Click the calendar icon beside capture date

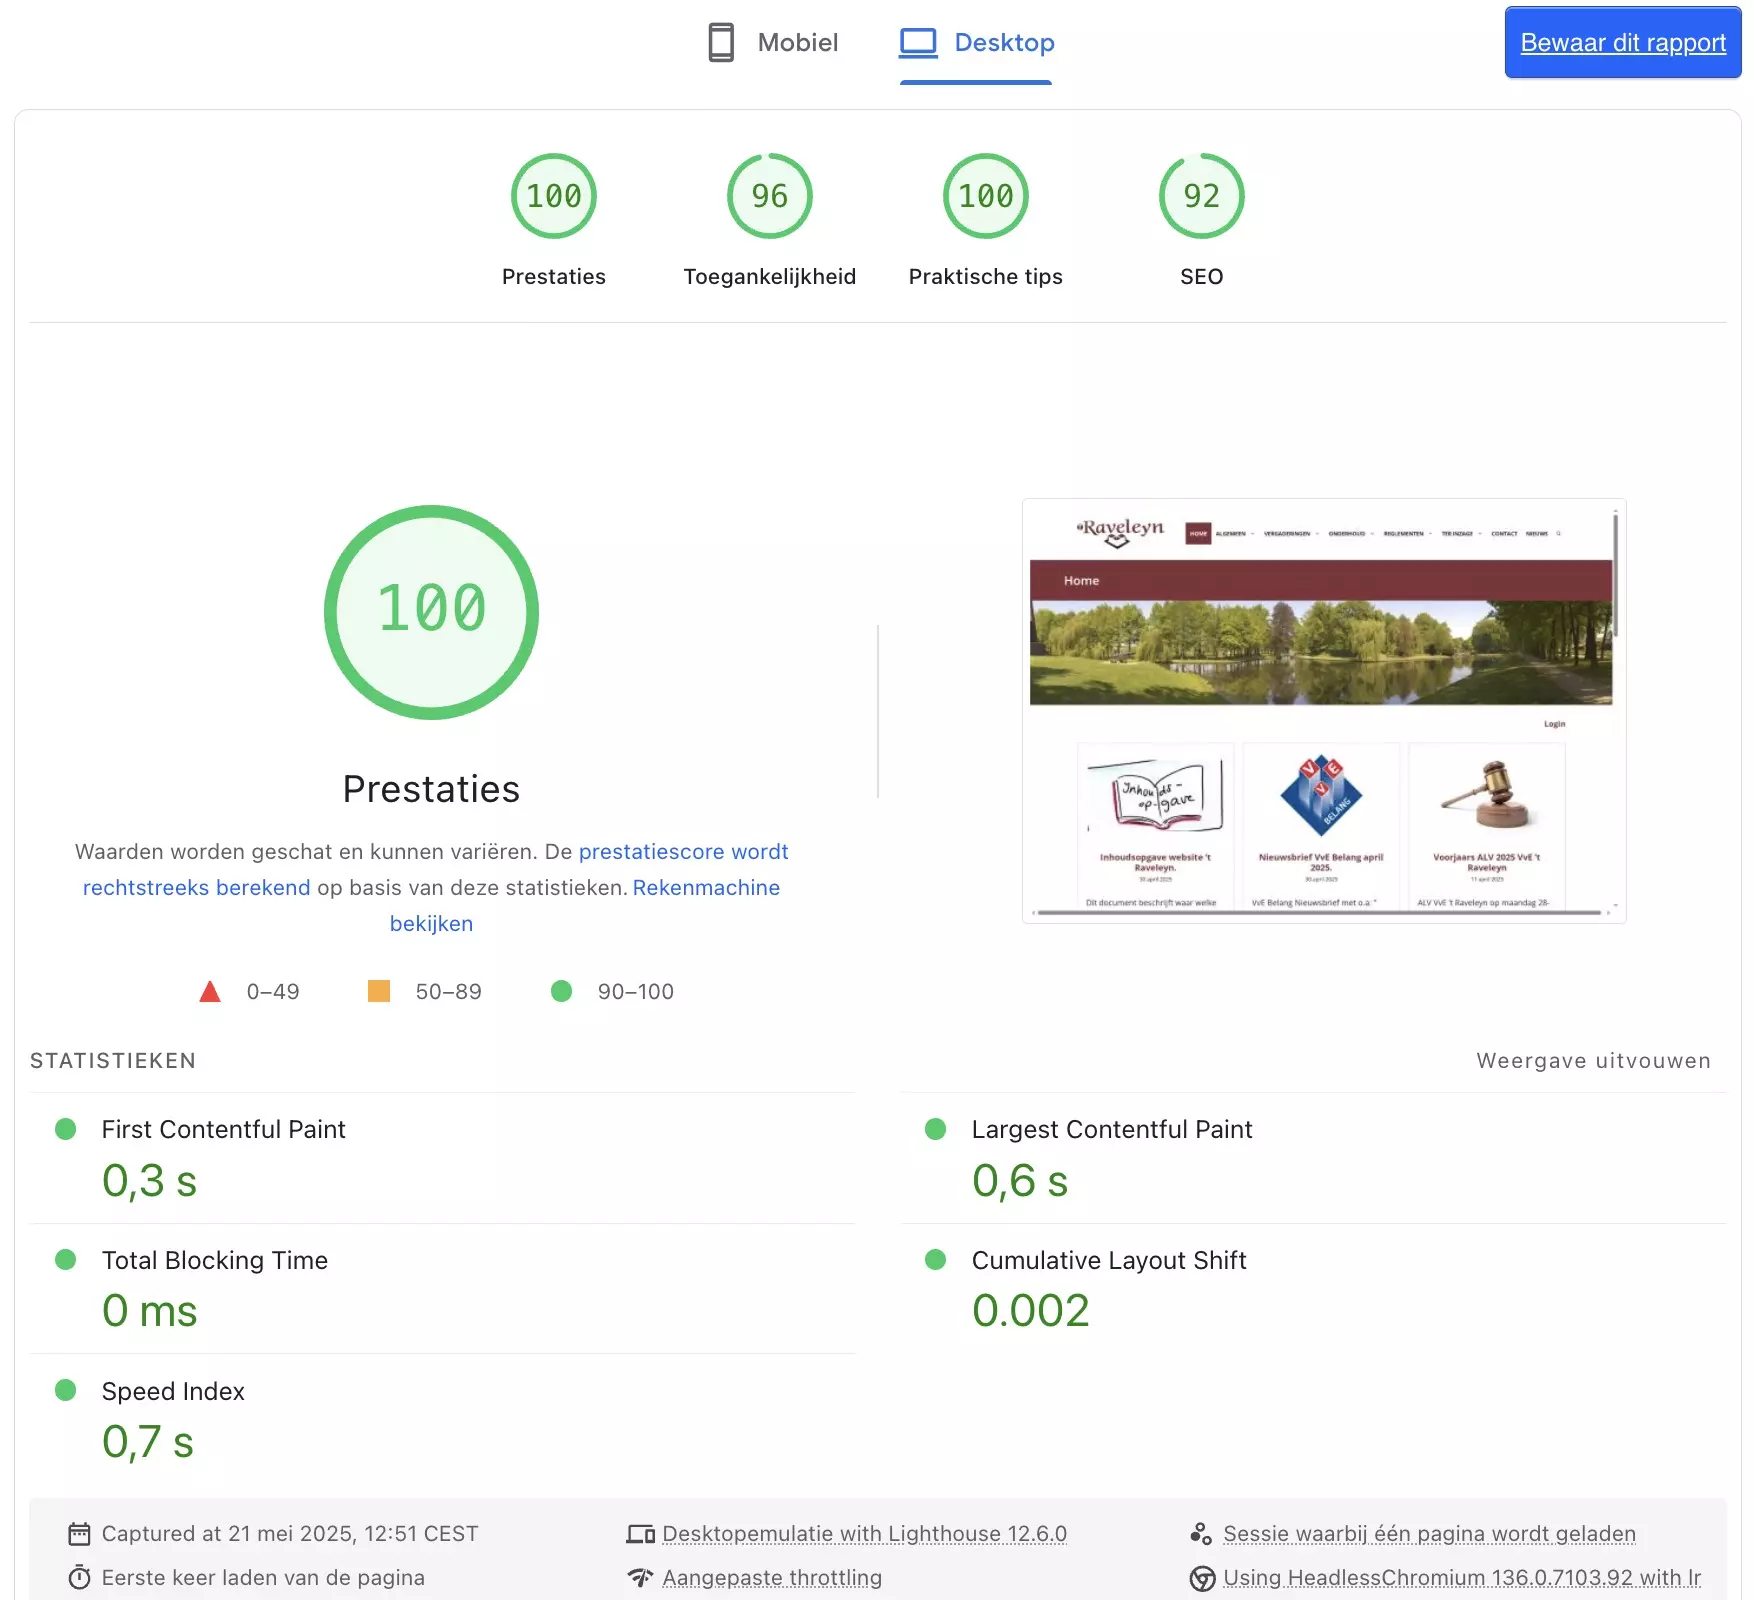point(79,1534)
